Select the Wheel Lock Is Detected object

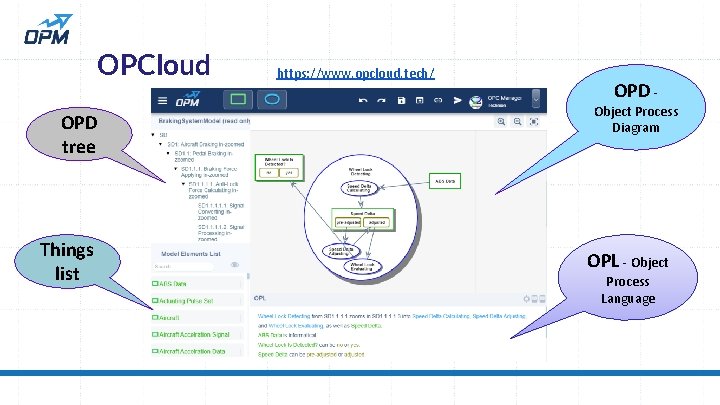tap(279, 167)
